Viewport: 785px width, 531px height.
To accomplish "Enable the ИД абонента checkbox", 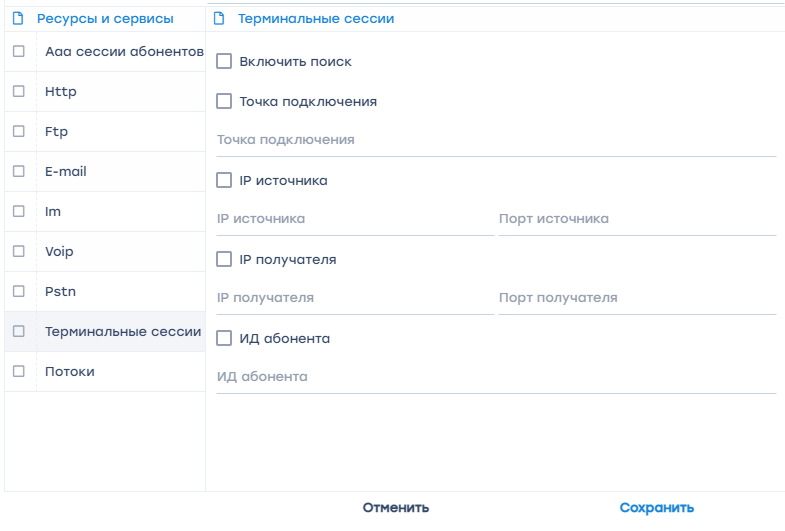I will 224,339.
